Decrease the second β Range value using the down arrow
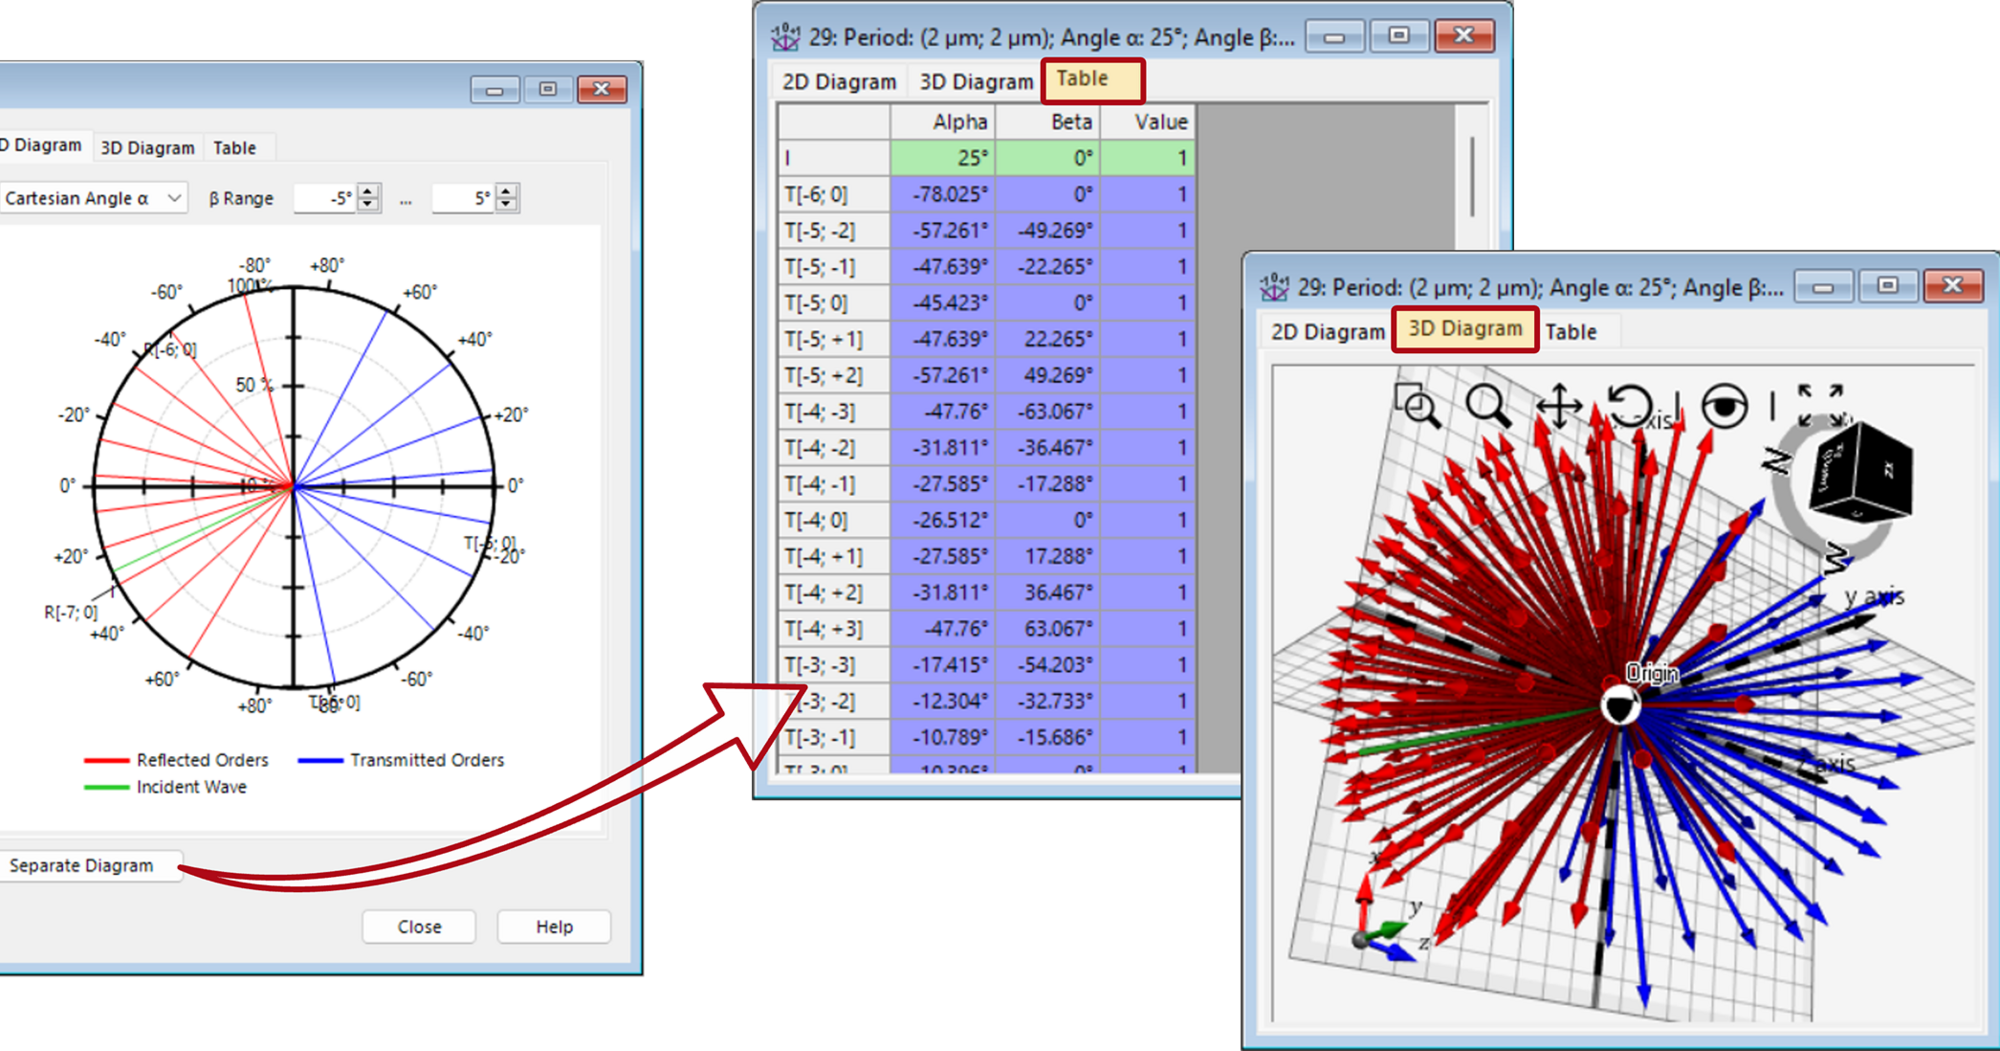 tap(508, 204)
